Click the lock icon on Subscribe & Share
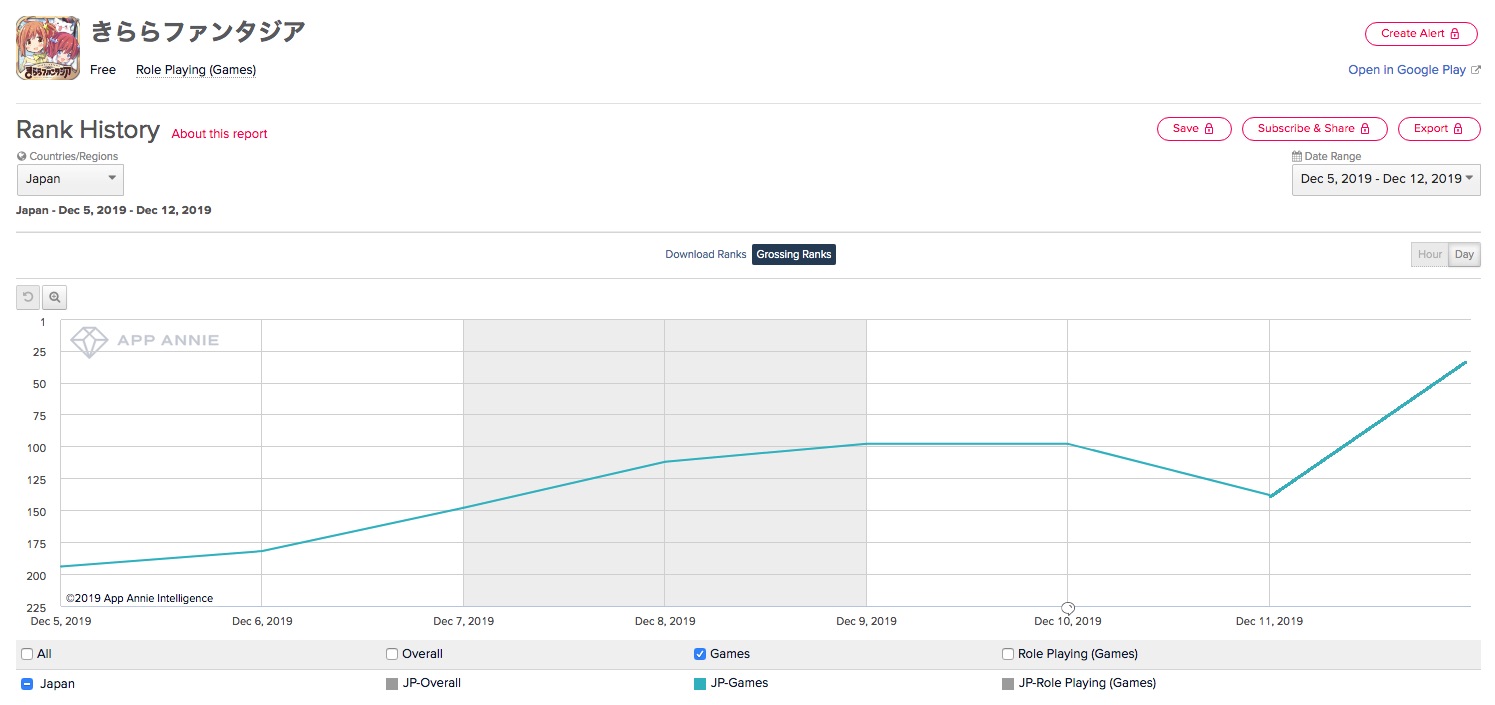This screenshot has width=1495, height=705. [x=1365, y=129]
